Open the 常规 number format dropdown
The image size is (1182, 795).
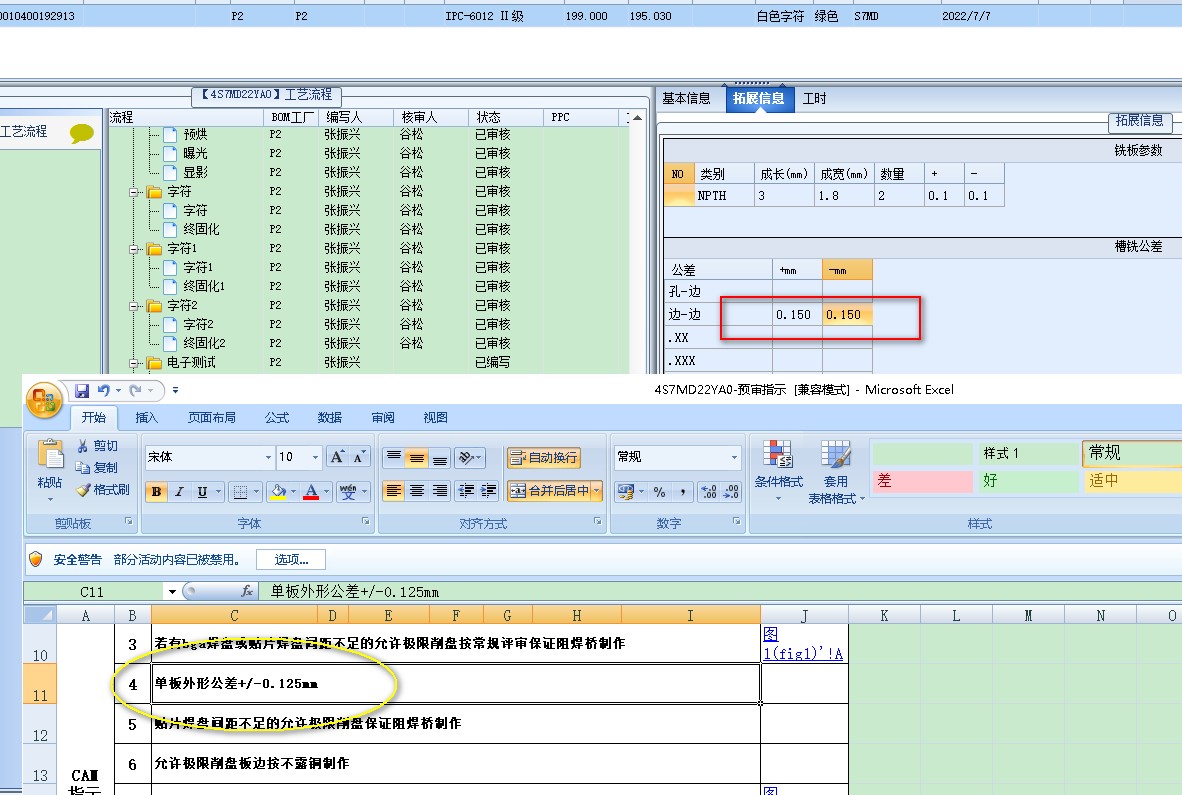[x=734, y=457]
